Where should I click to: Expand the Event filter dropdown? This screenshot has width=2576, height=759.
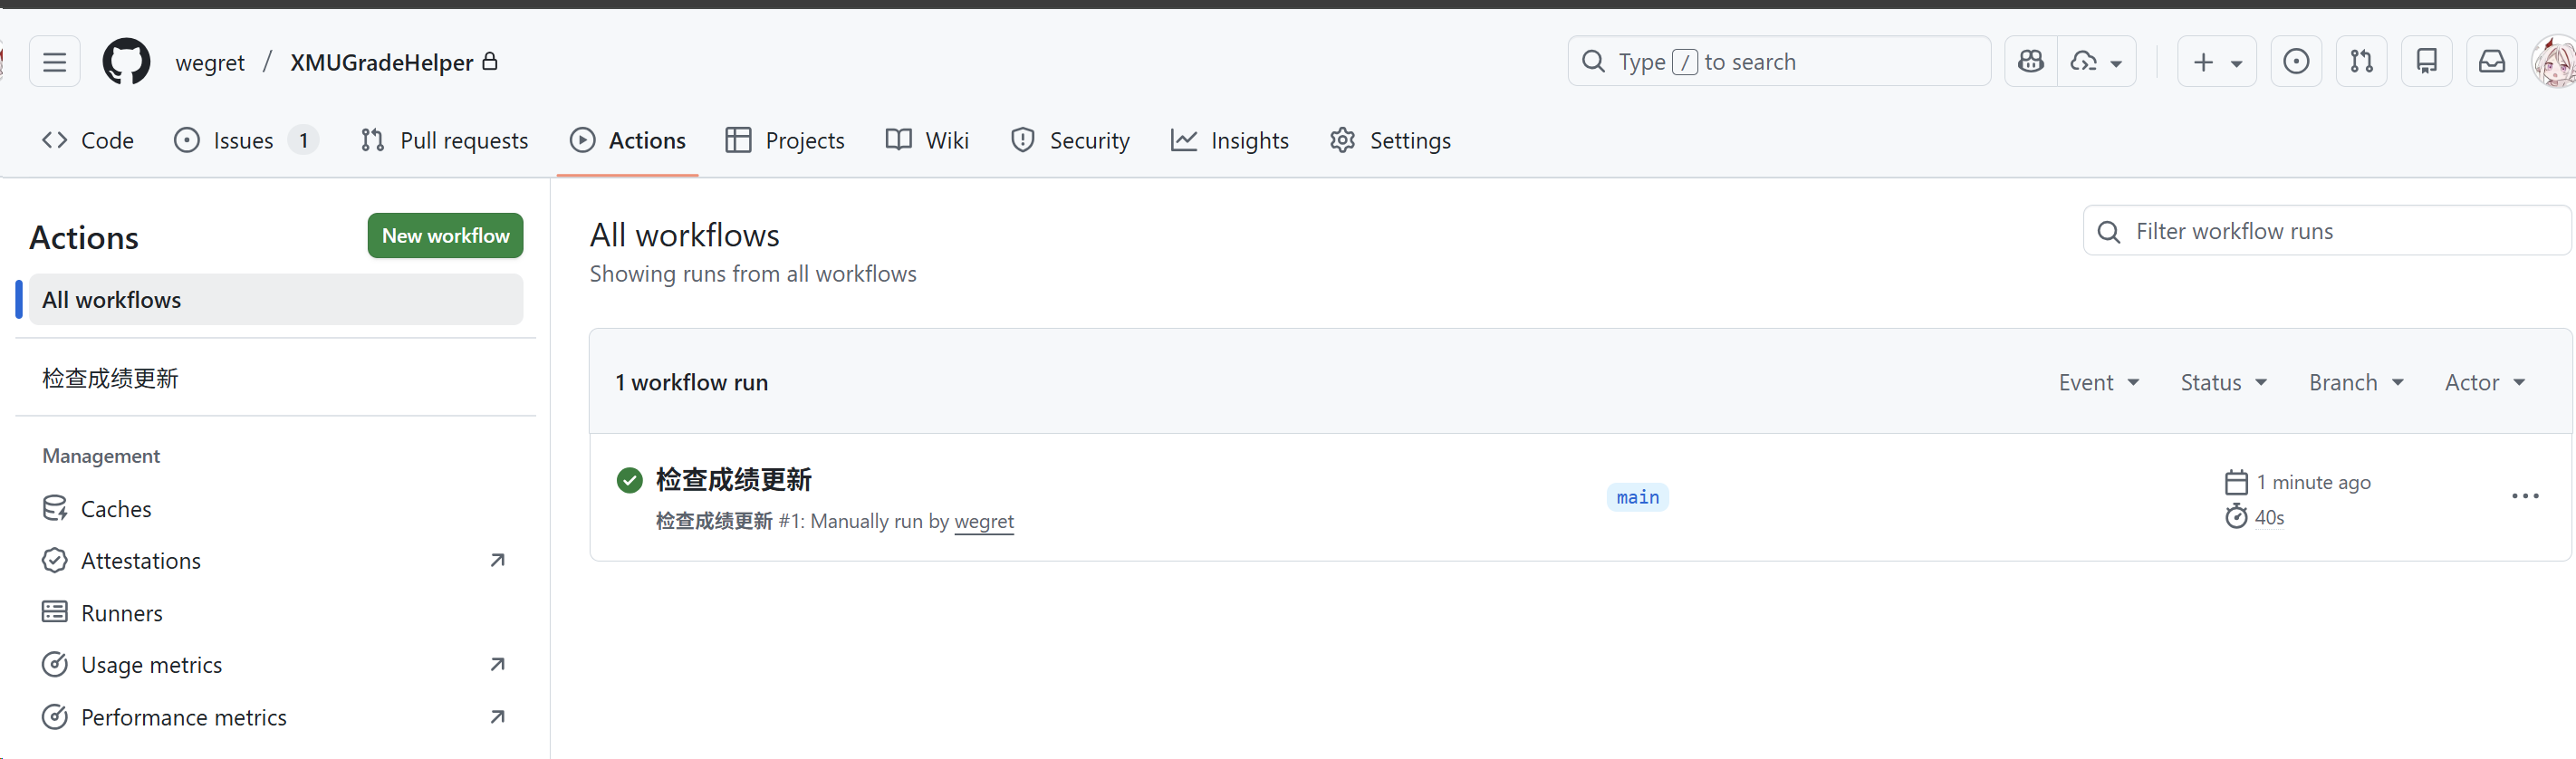(2099, 382)
